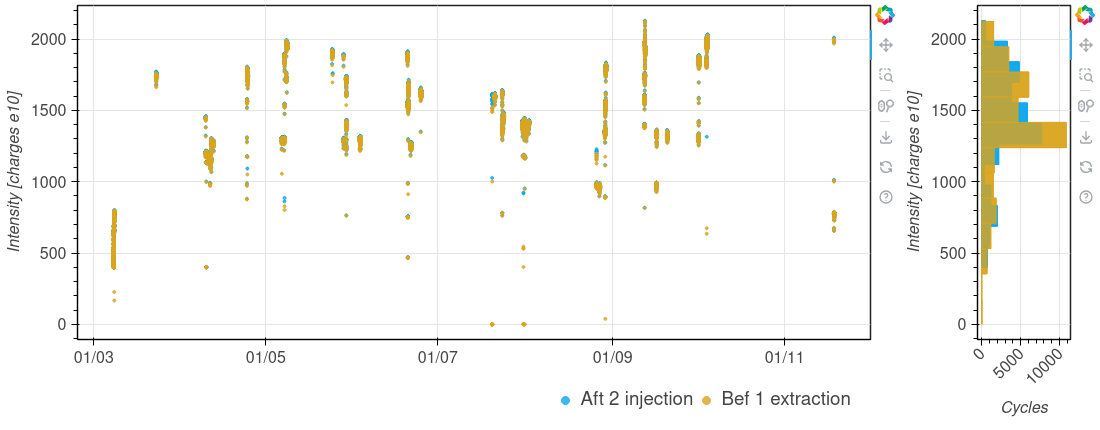Click the blue legend dot for Aft 2 injection
The image size is (1100, 430).
566,400
